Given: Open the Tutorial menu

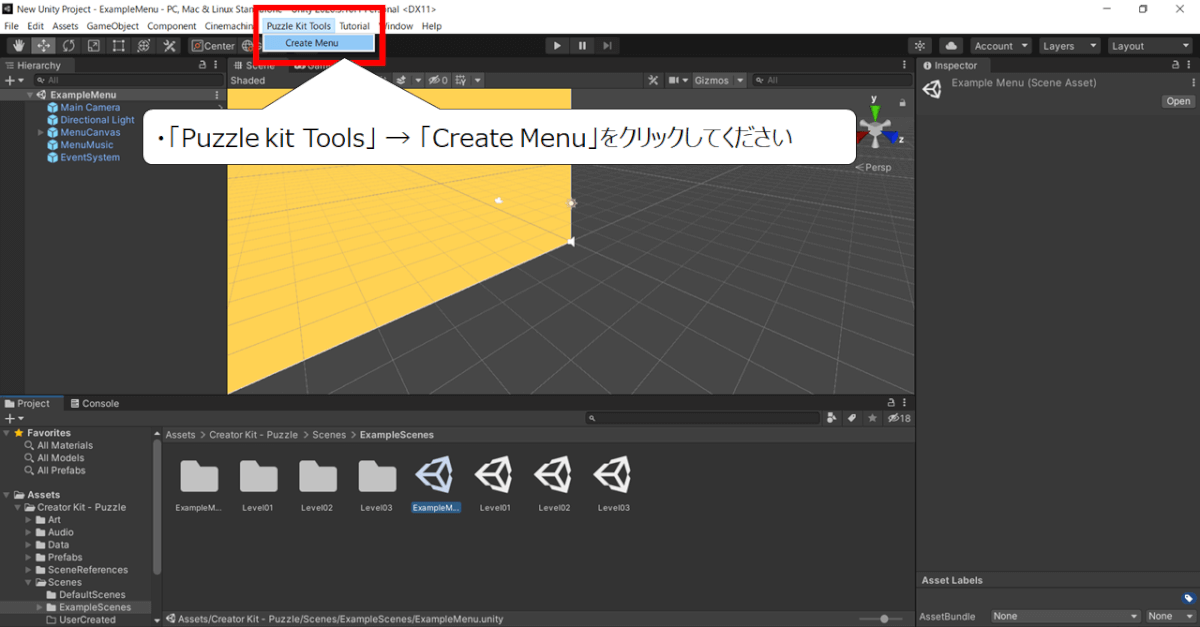Looking at the screenshot, I should [x=354, y=26].
